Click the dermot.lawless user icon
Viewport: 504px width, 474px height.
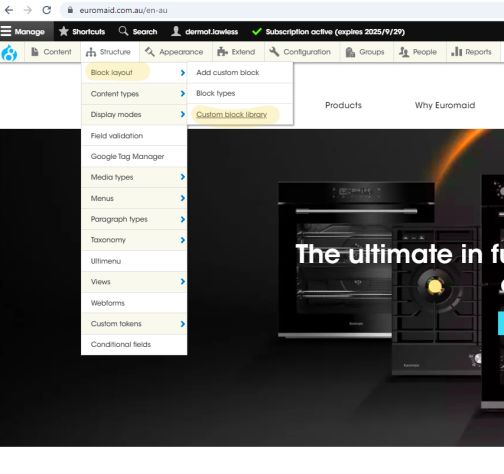click(x=176, y=31)
